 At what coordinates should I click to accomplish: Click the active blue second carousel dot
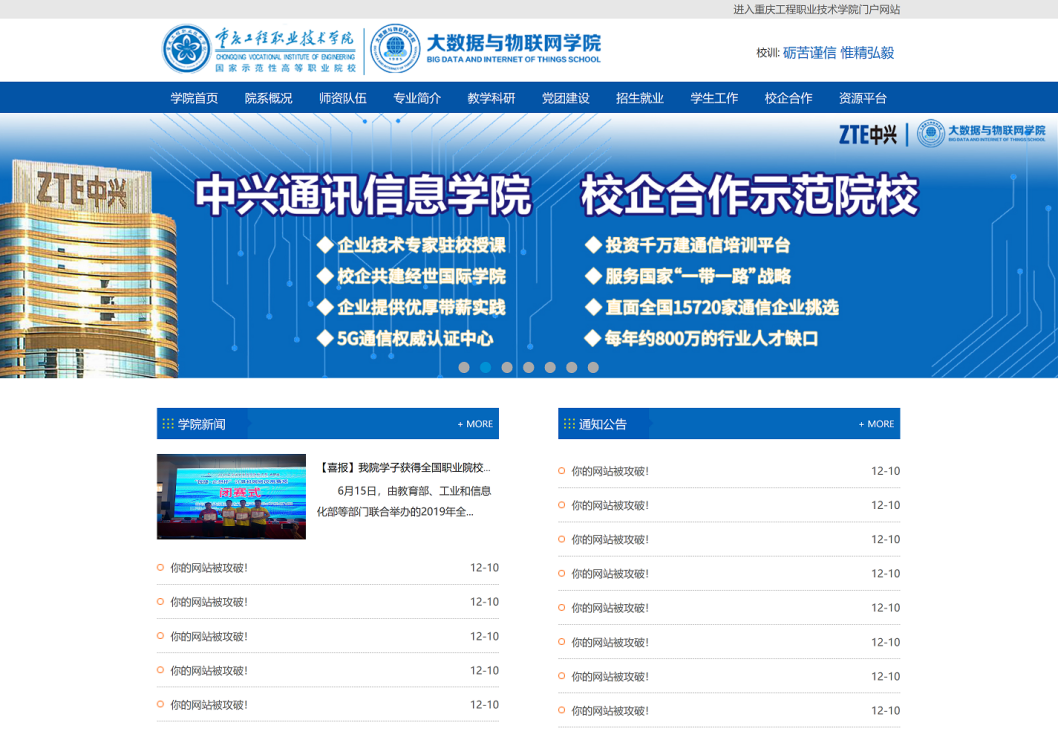486,367
